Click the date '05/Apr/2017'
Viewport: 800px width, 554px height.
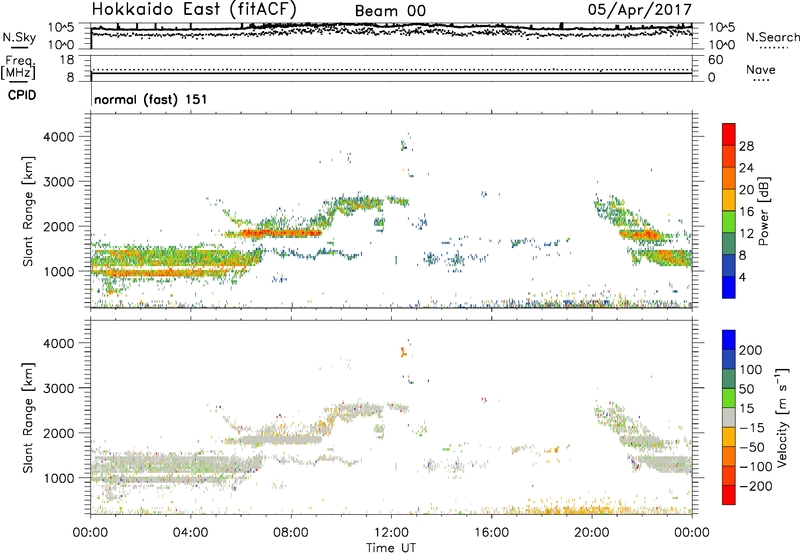[640, 9]
